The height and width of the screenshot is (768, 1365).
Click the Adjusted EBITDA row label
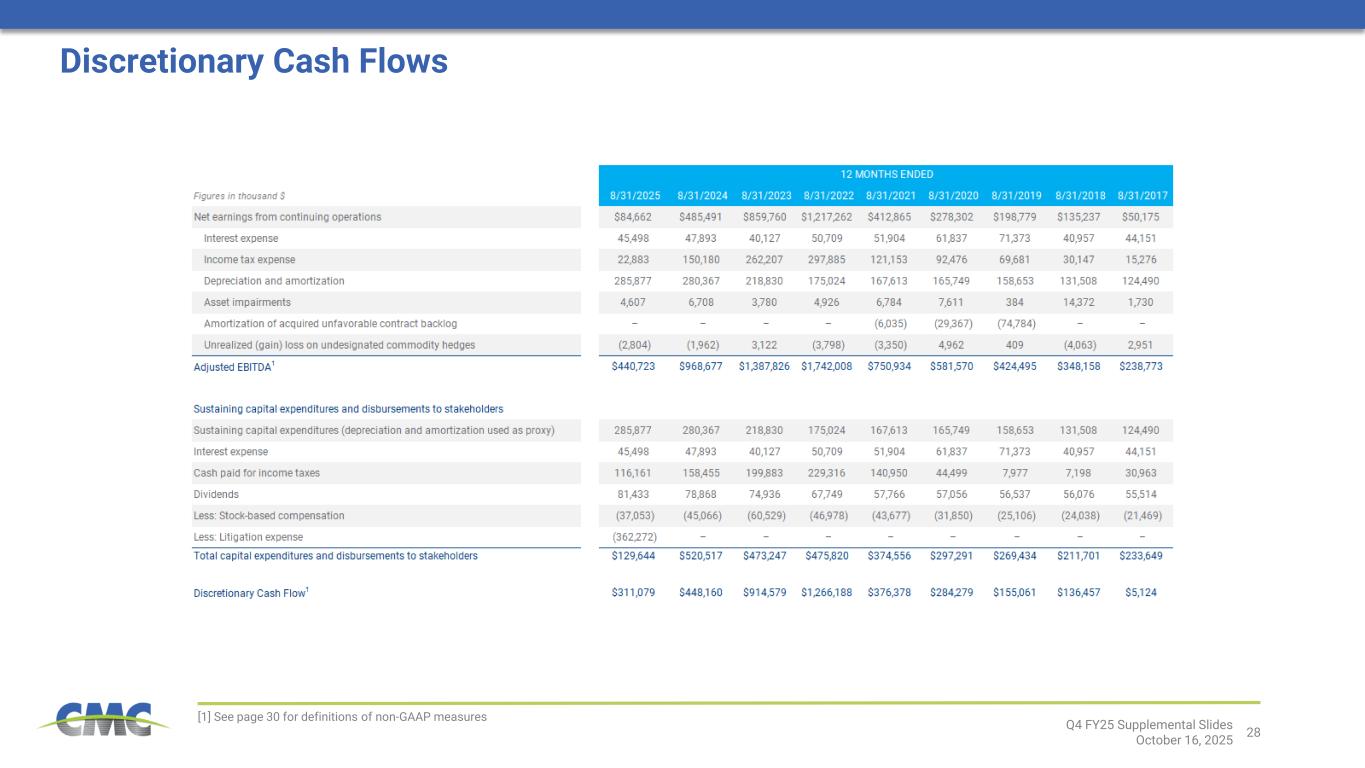point(234,367)
